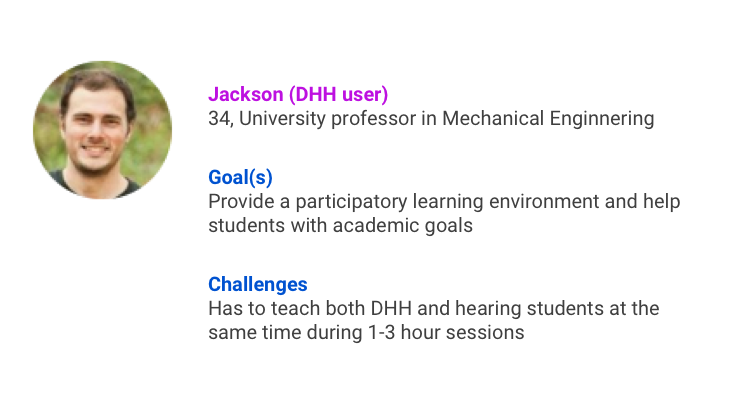
Task: Select the purple "Jackson (DHH user)" heading
Action: (298, 94)
